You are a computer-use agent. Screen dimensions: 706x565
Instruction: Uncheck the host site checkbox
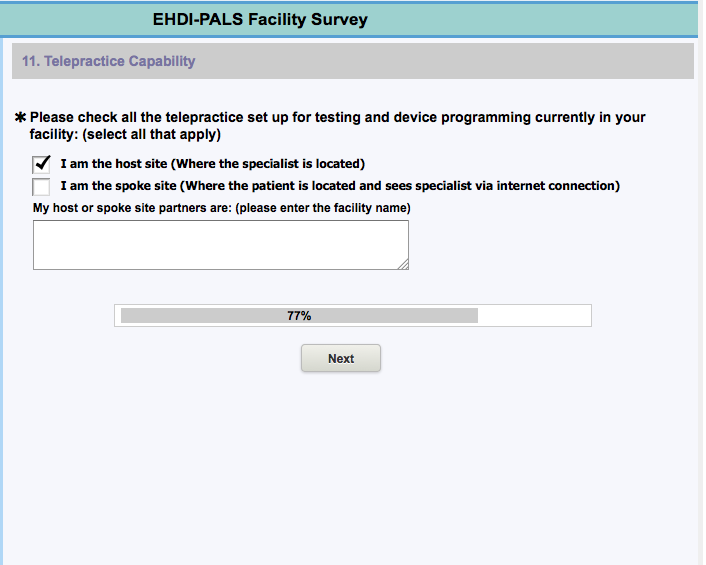click(x=42, y=164)
